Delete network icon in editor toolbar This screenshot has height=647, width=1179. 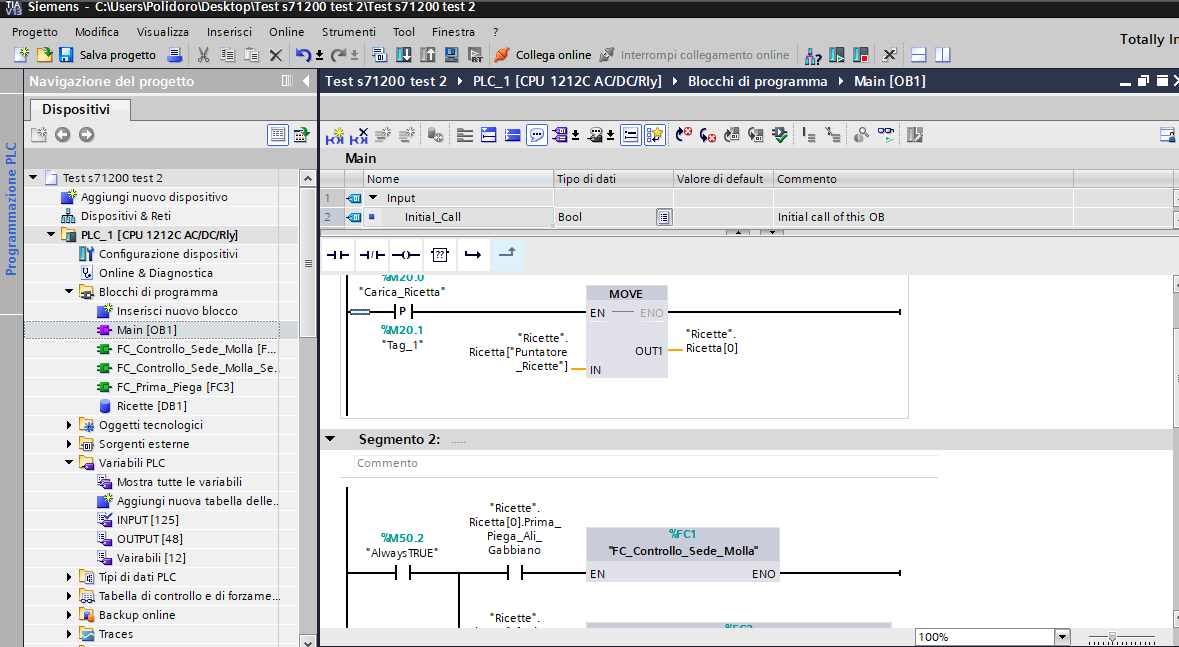click(x=359, y=135)
